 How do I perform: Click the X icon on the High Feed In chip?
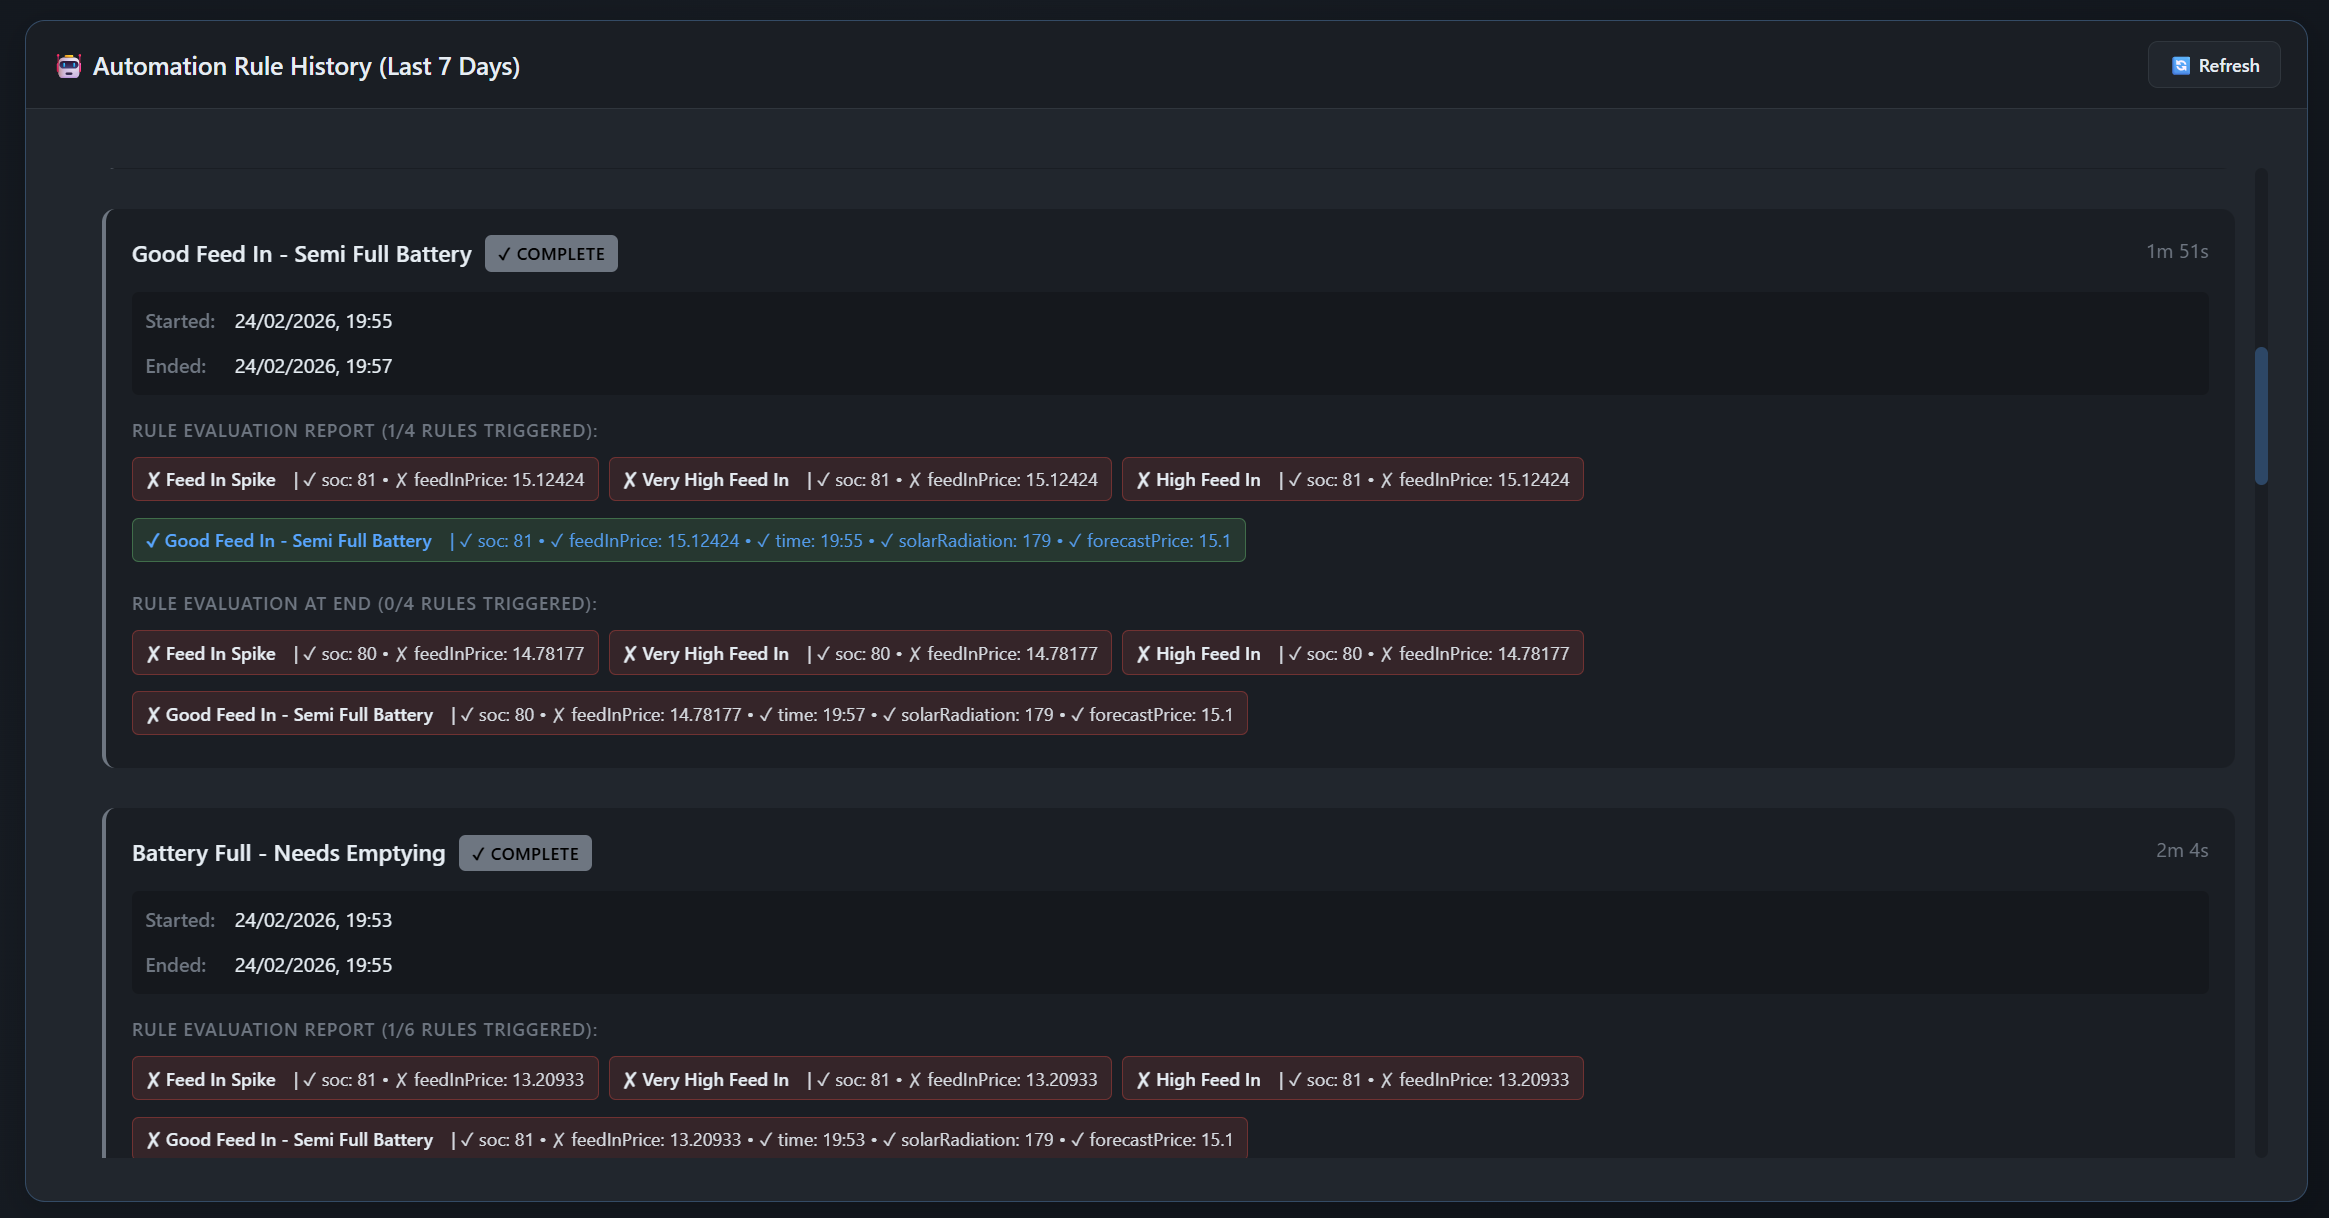(x=1143, y=479)
